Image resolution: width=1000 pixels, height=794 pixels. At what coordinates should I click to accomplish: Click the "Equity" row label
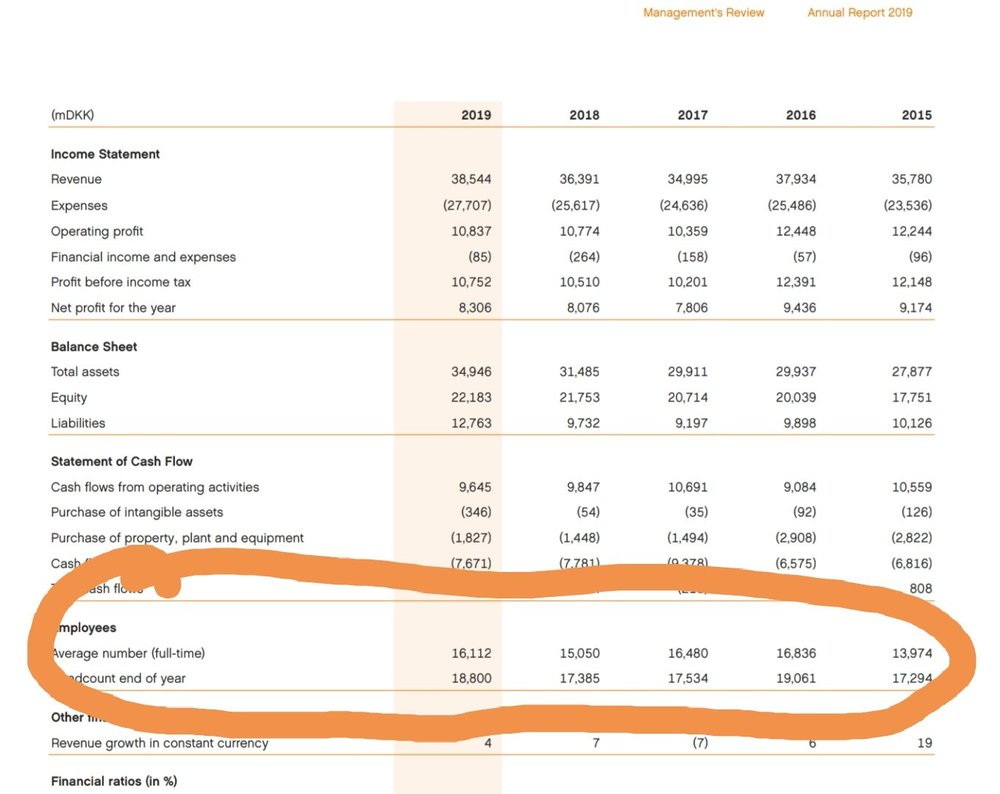click(69, 398)
